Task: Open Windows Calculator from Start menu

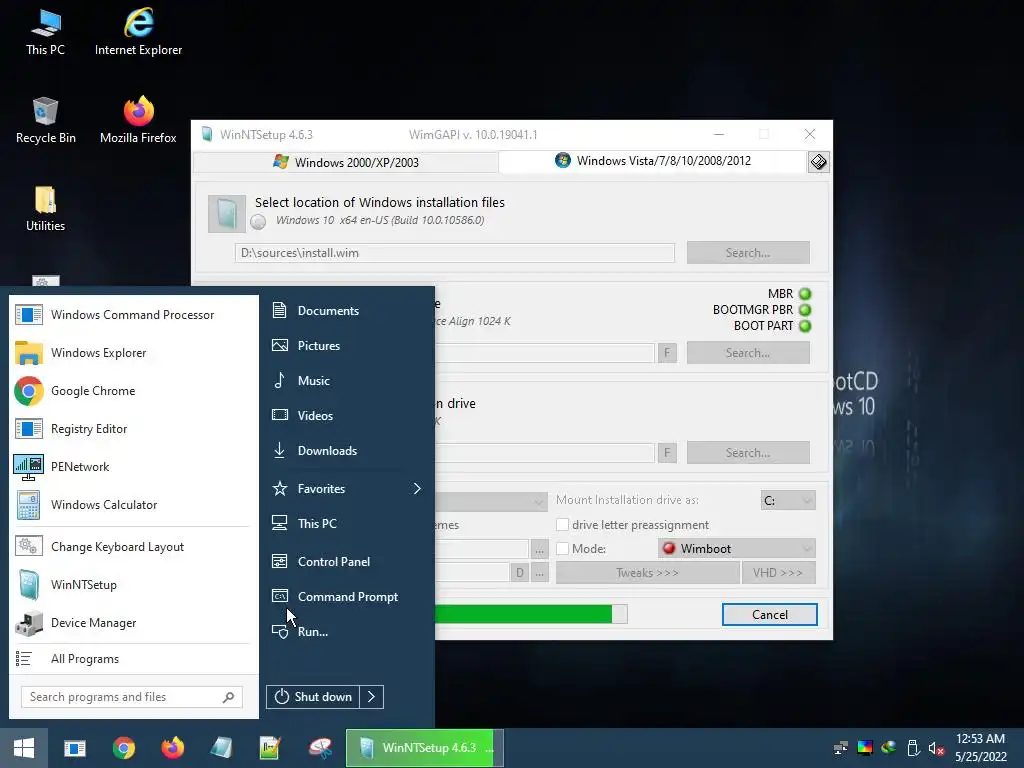Action: coord(131,504)
